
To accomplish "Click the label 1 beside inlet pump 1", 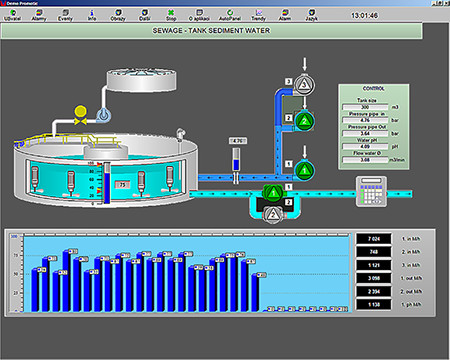I will [289, 164].
